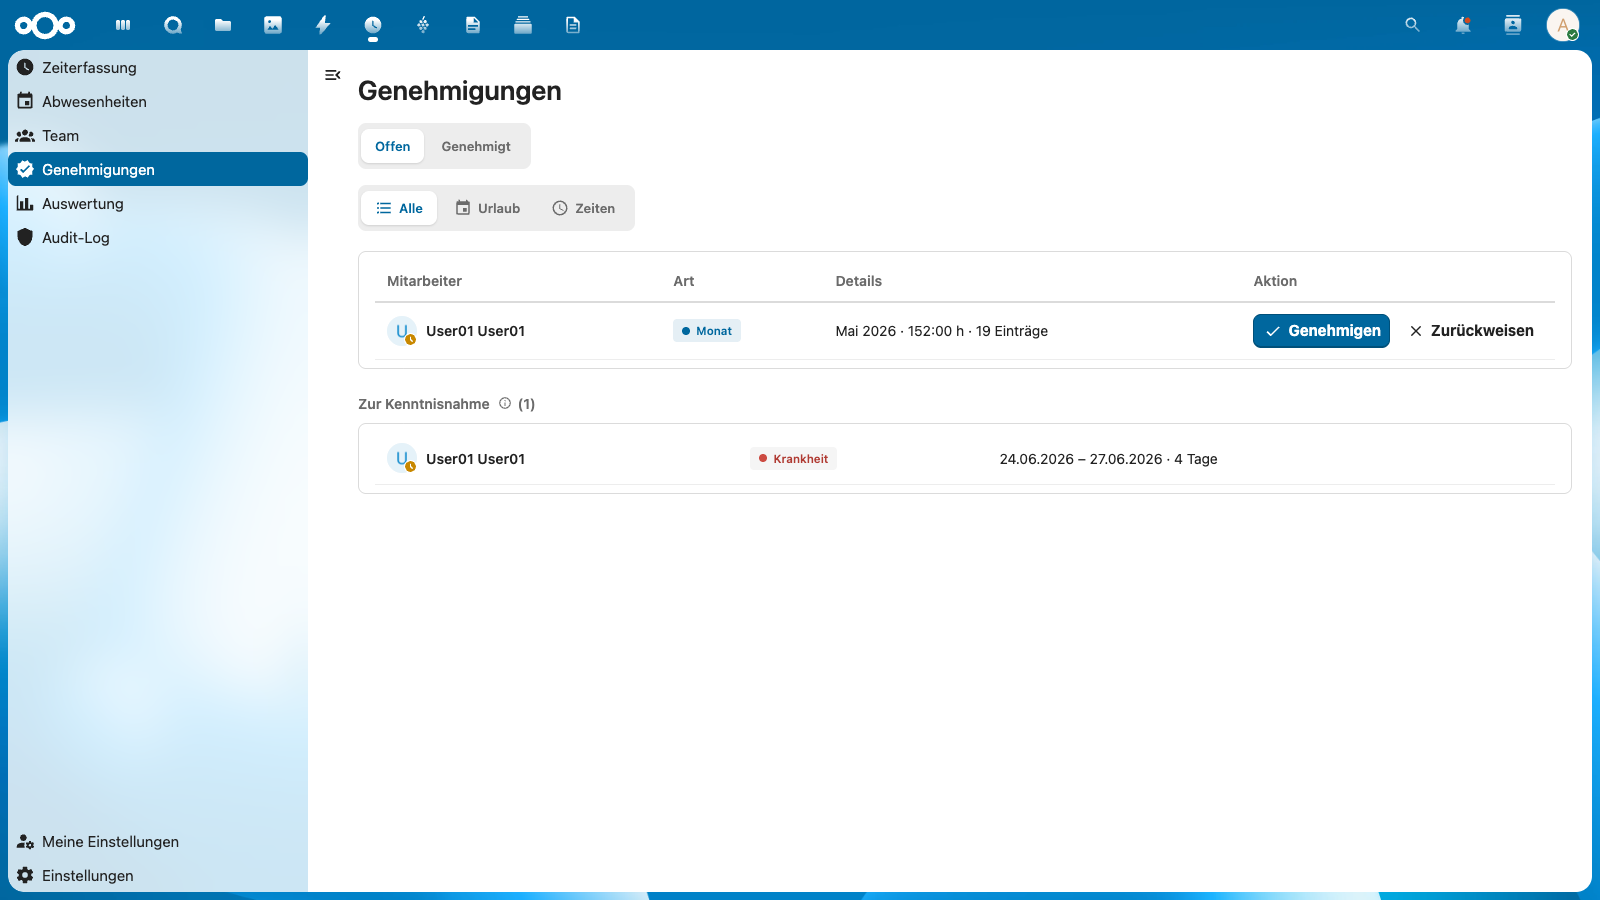Click User01 avatar in the Krankheit row
The width and height of the screenshot is (1600, 900).
pyautogui.click(x=402, y=459)
